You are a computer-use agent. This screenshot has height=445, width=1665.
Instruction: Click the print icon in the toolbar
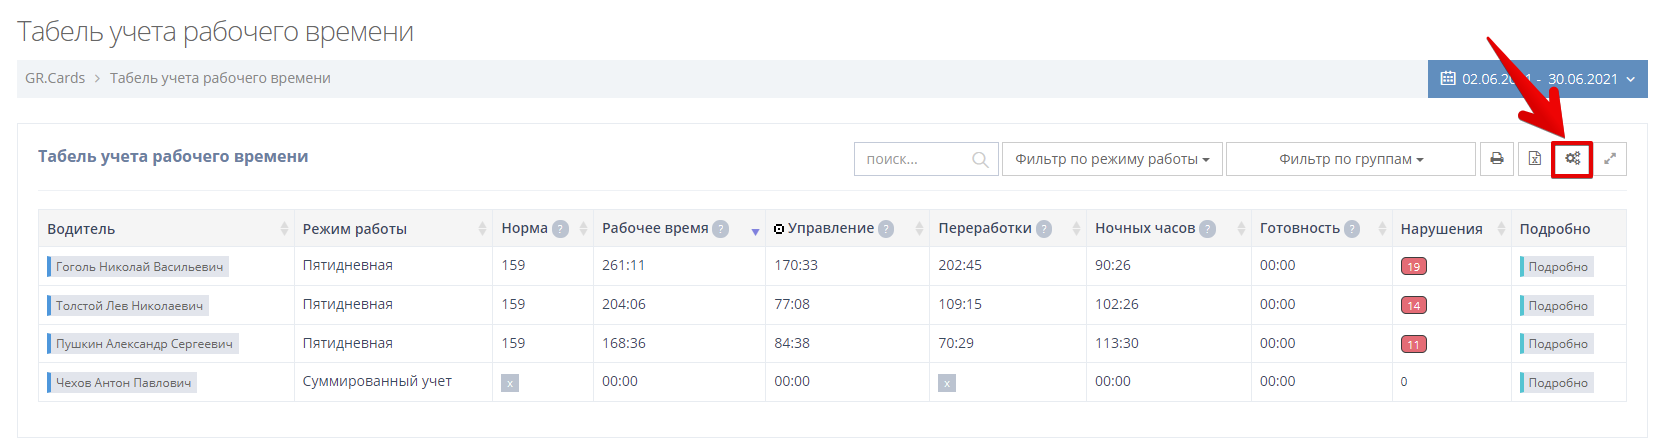1496,159
